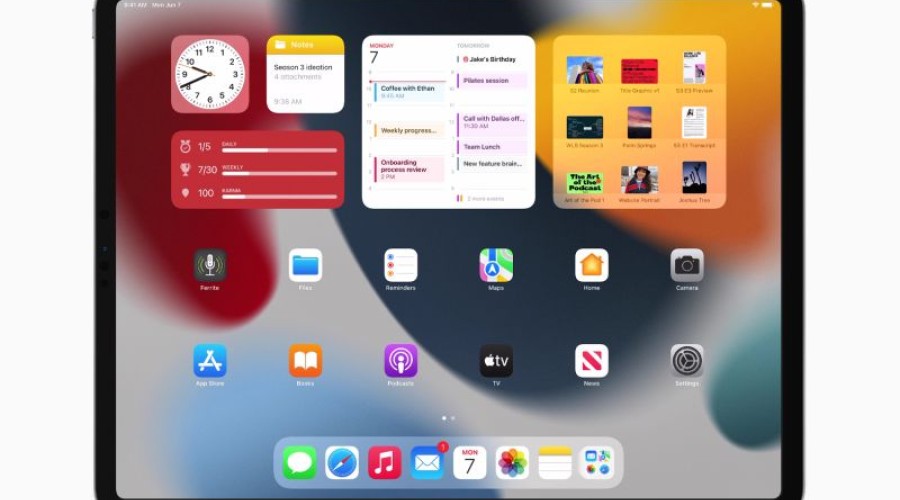
Task: Open the Reminders app
Action: tap(401, 265)
